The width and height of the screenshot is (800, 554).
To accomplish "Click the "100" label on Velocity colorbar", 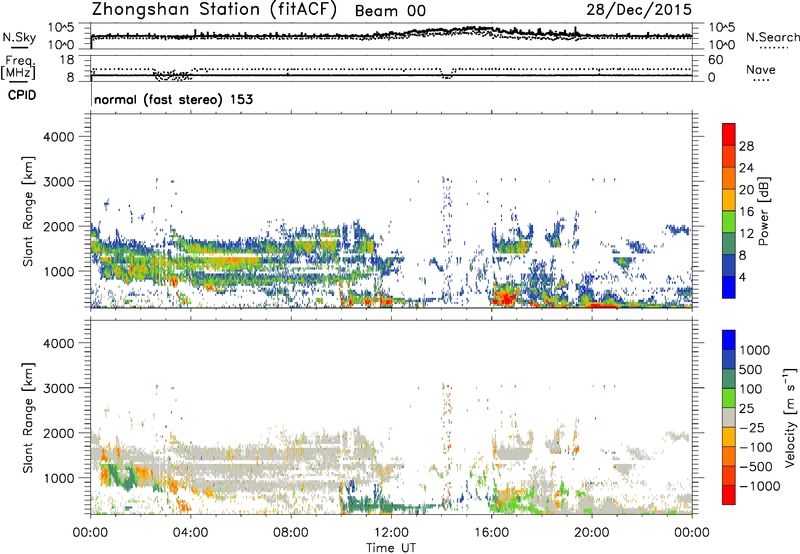I will pos(751,389).
